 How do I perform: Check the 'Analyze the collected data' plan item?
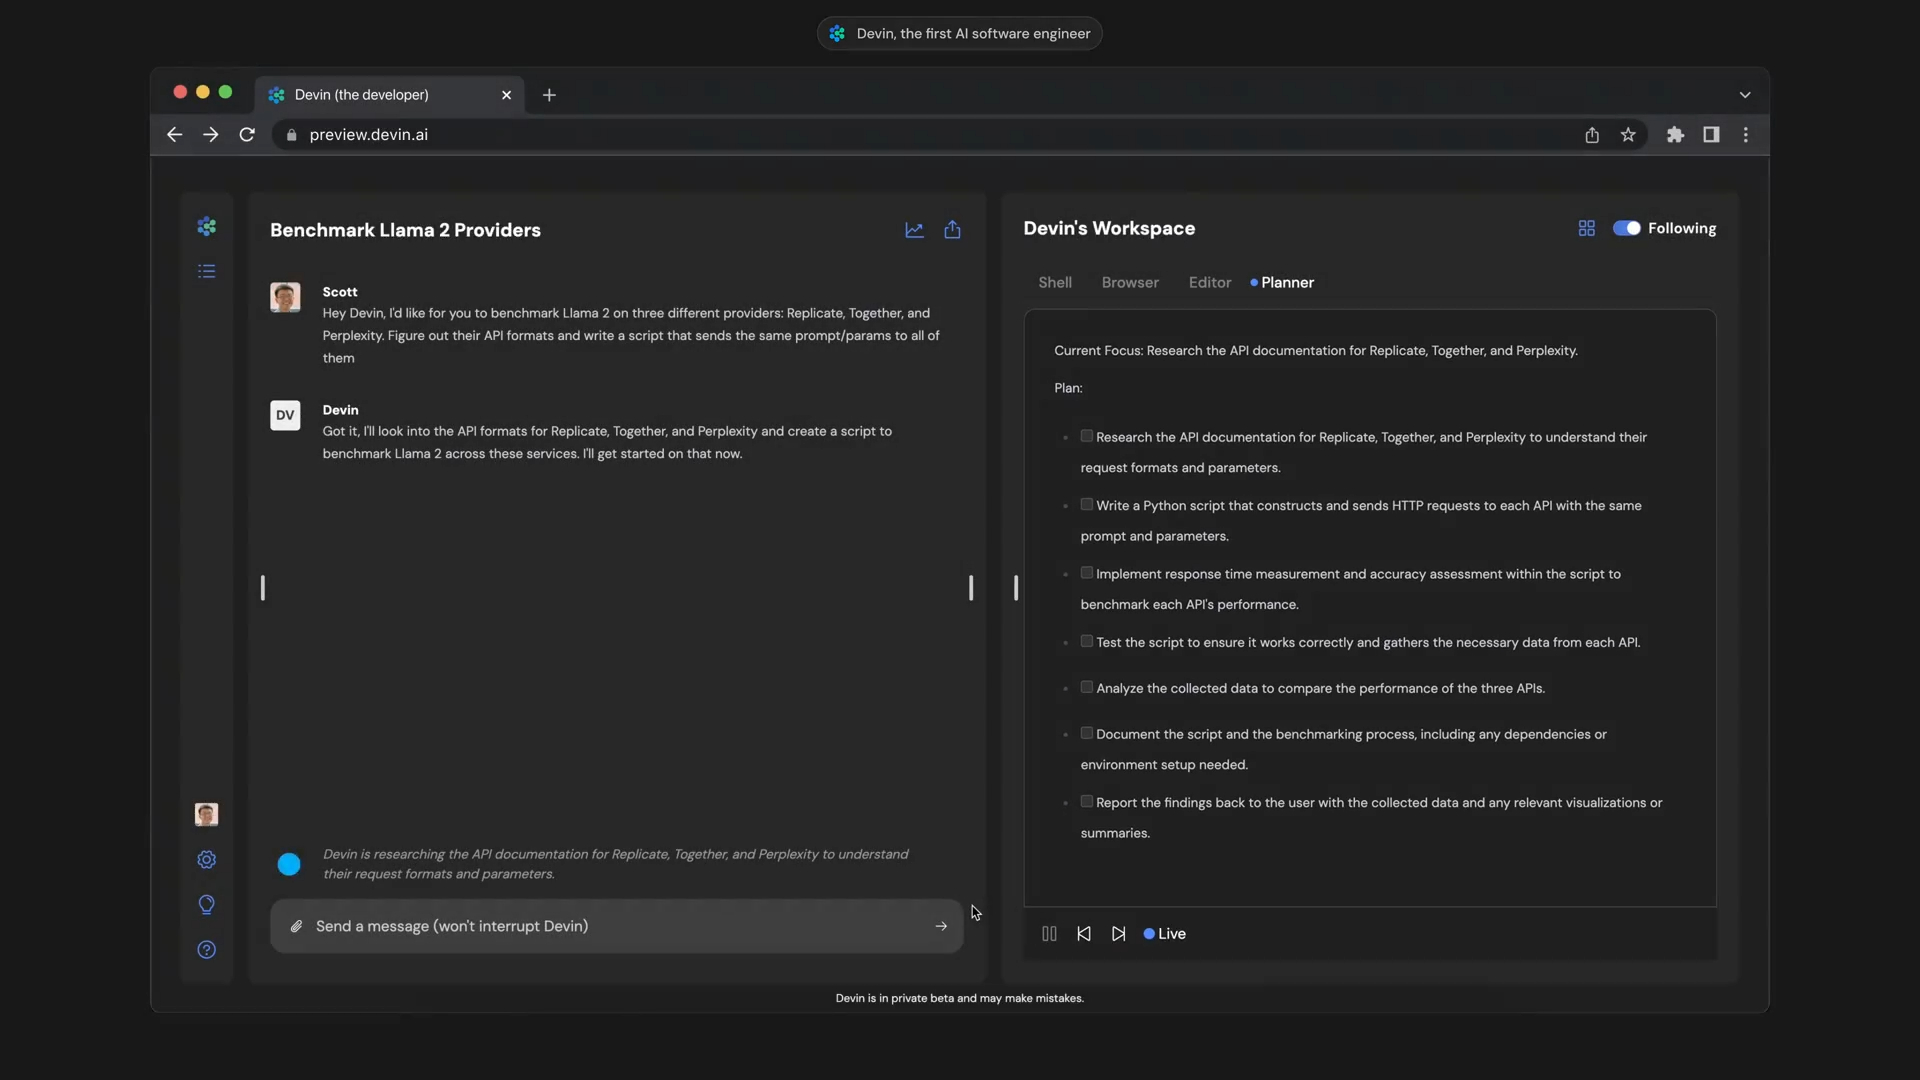click(1086, 688)
